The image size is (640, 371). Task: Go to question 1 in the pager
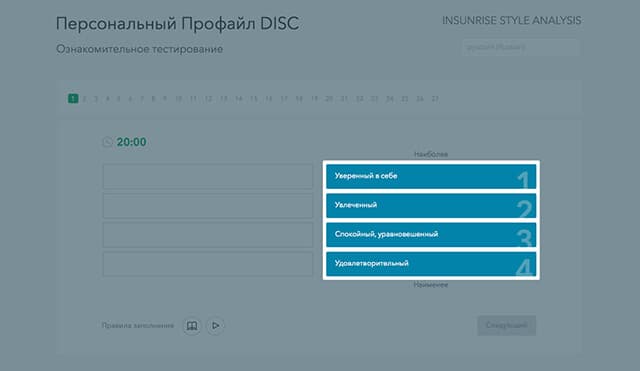tap(73, 98)
